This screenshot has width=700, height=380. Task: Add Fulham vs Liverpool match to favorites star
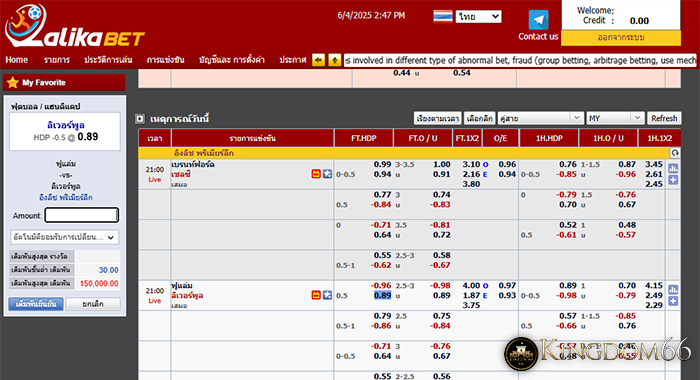tap(327, 295)
